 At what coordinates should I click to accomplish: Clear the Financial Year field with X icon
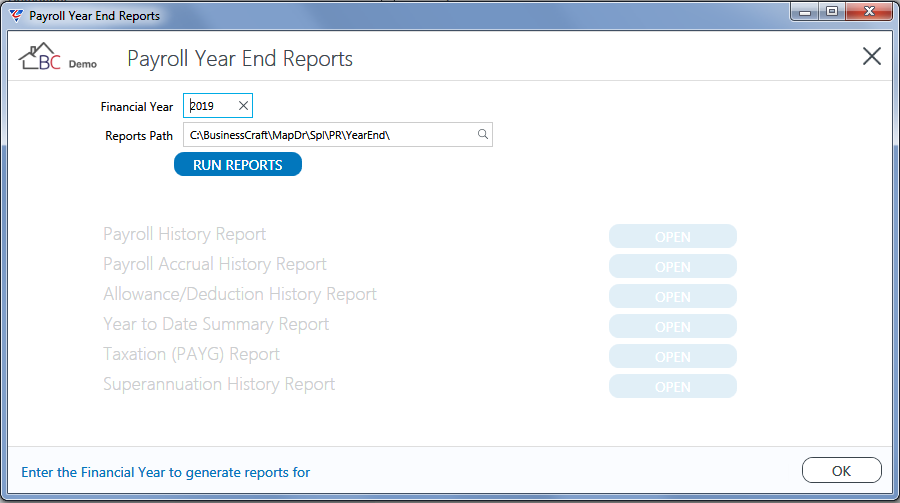pos(243,106)
